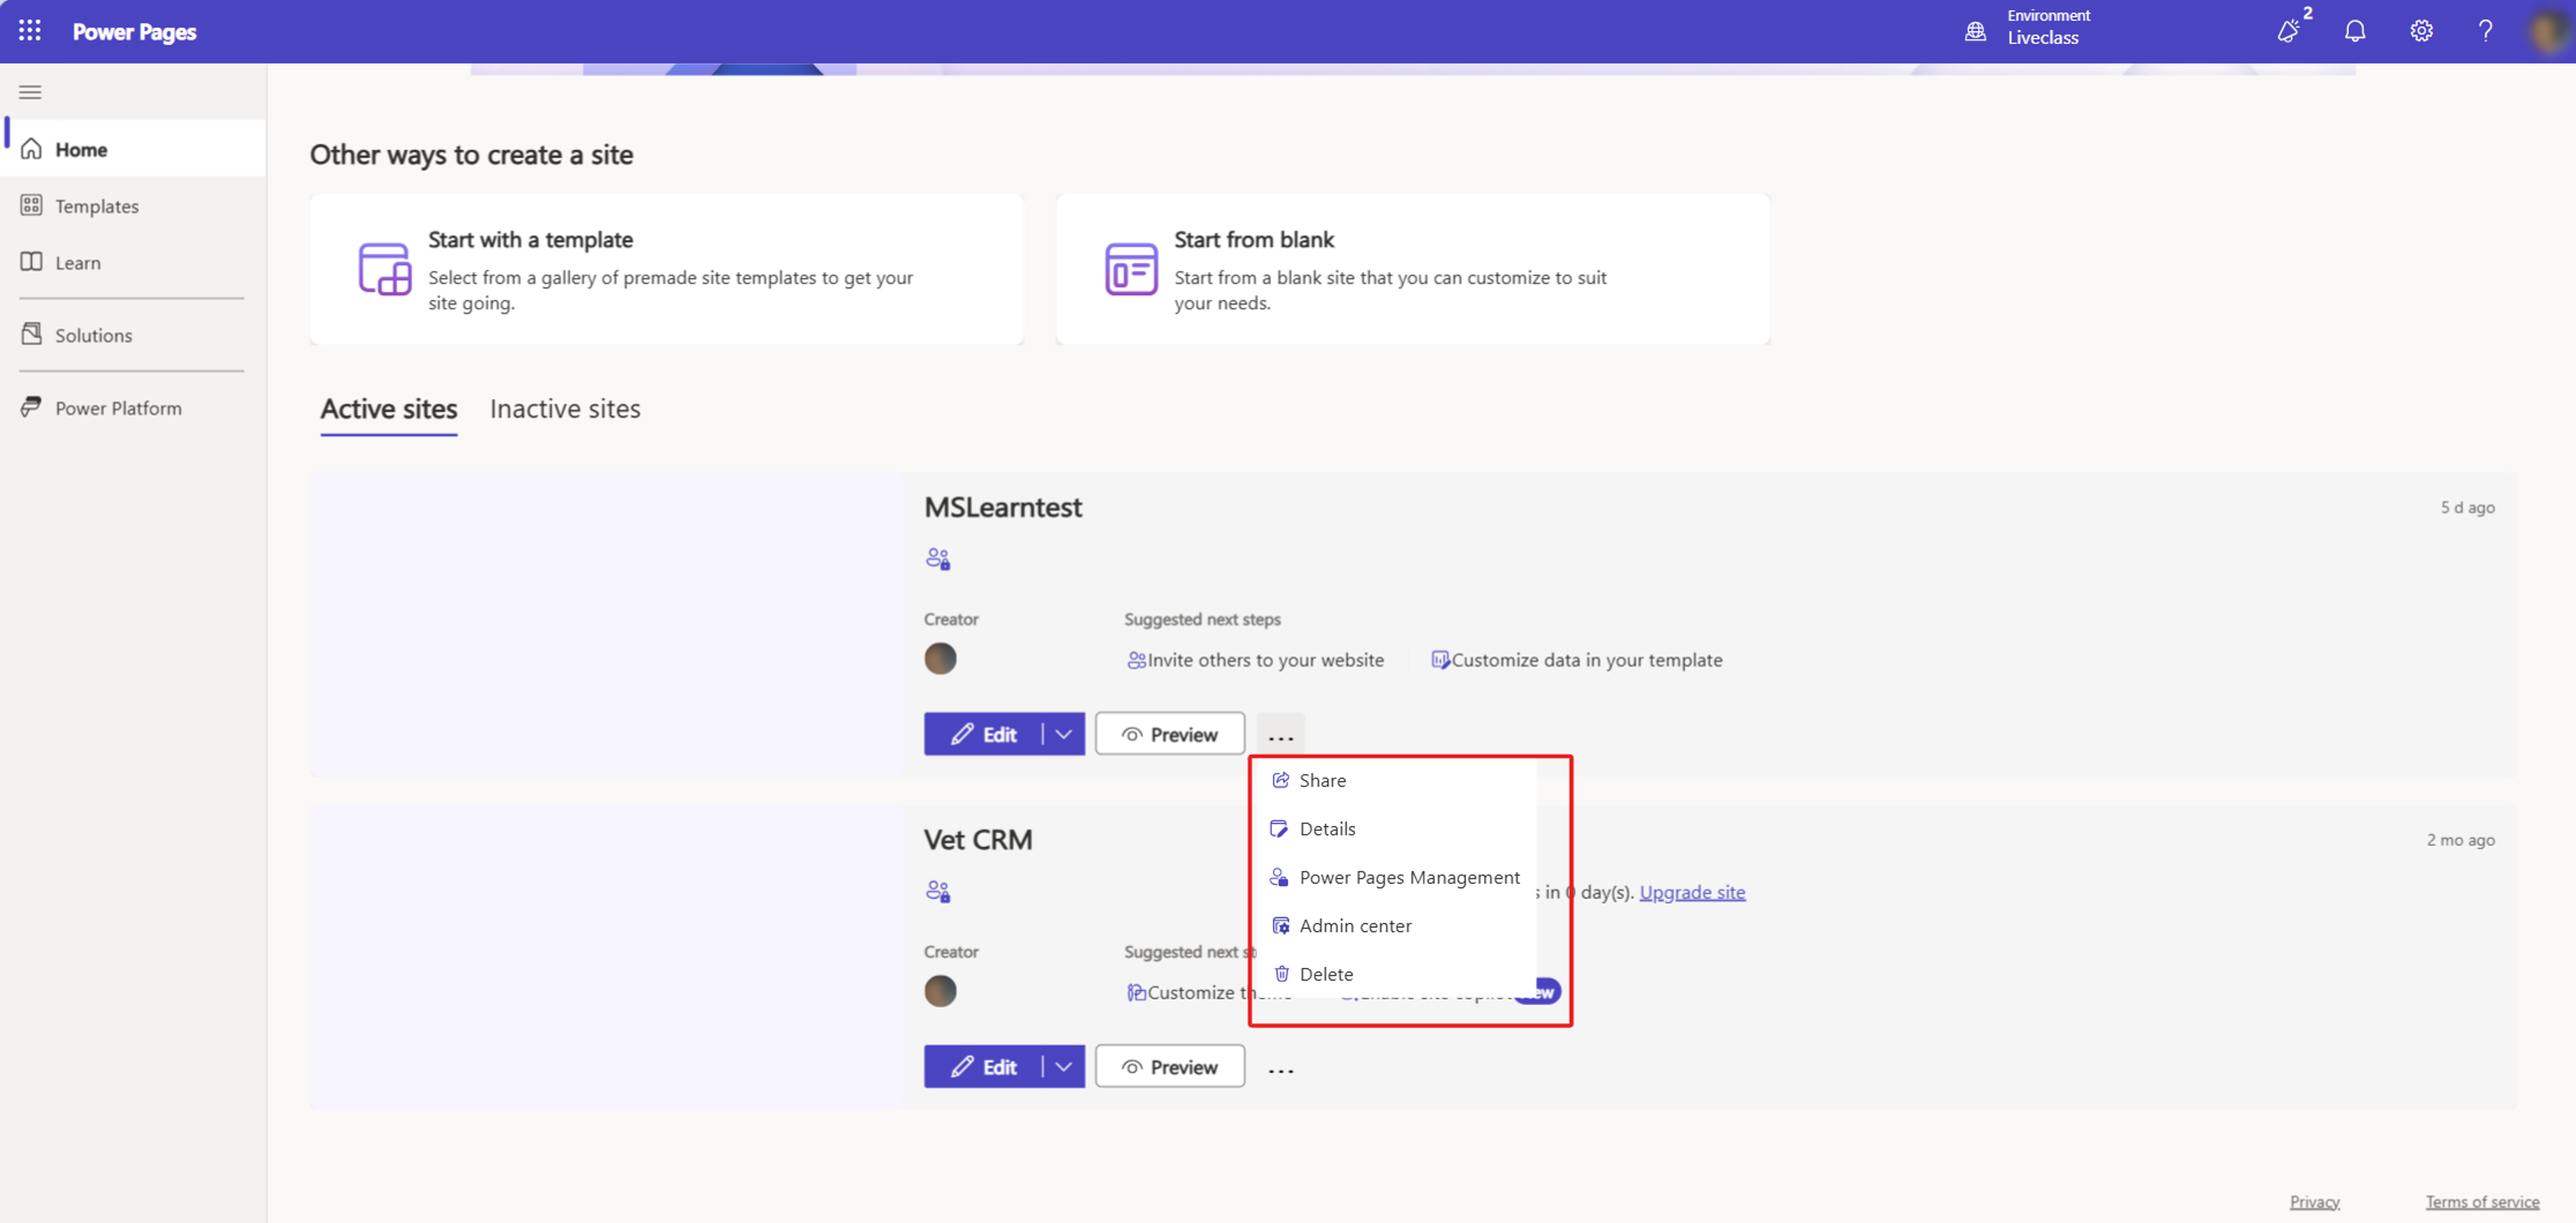This screenshot has width=2576, height=1223.
Task: Select Delete in the context menu
Action: click(x=1325, y=974)
